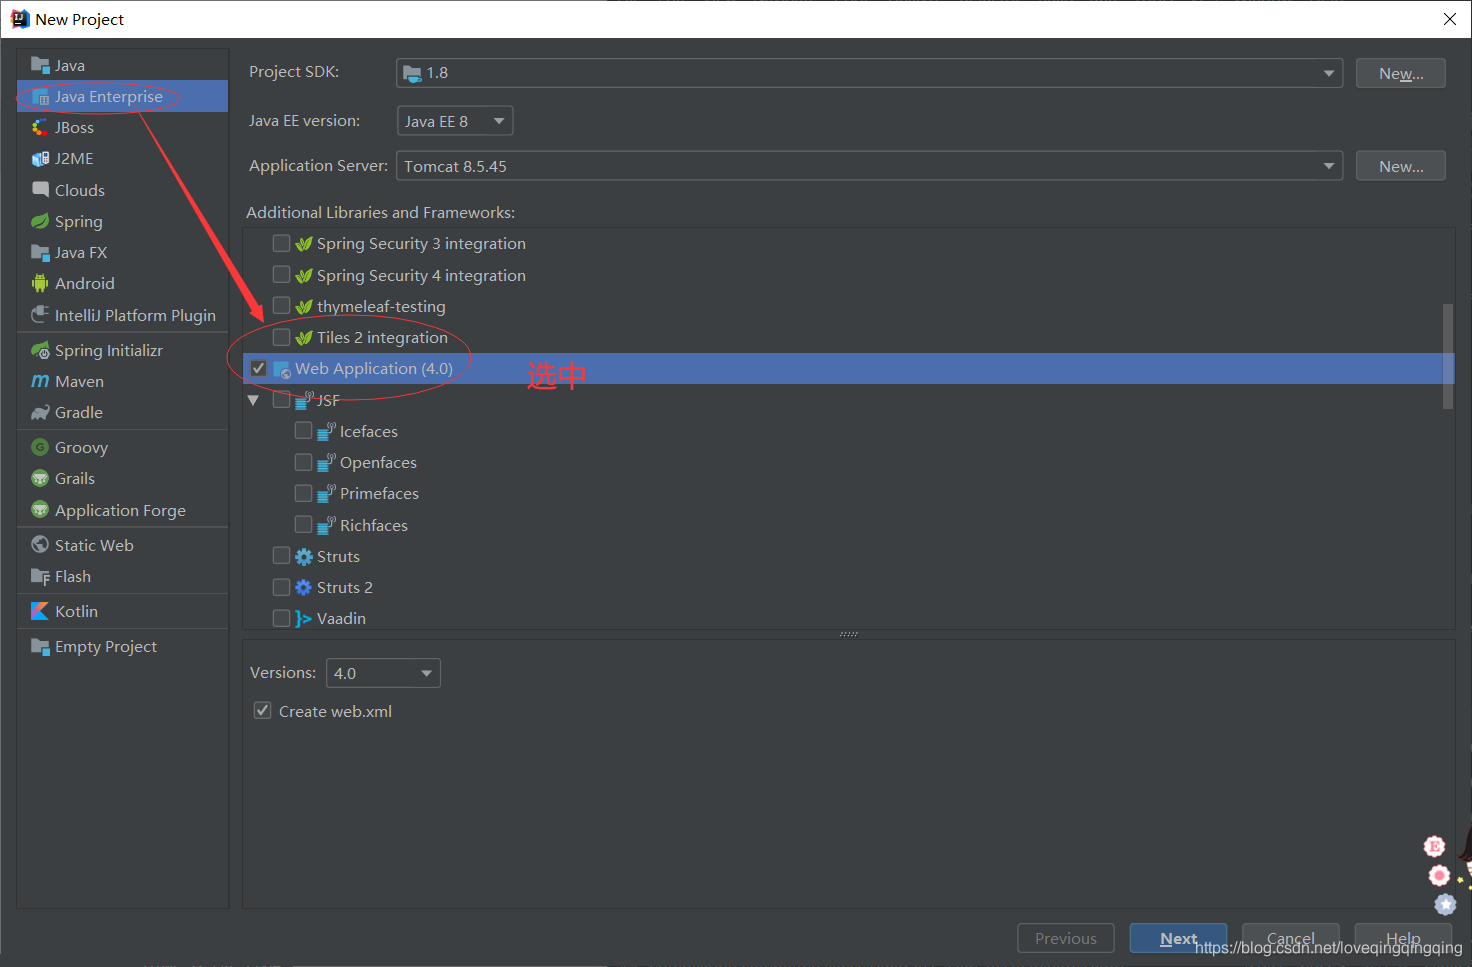Enable Spring Security 4 integration checkbox
Screen dimensions: 1472x967
pyautogui.click(x=282, y=274)
